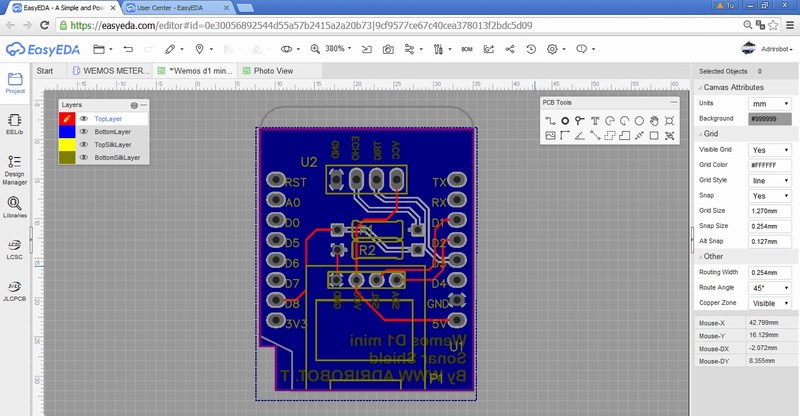Select the Solid Region tool in PCB Tools
Viewport: 800px width, 416px height.
[624, 135]
